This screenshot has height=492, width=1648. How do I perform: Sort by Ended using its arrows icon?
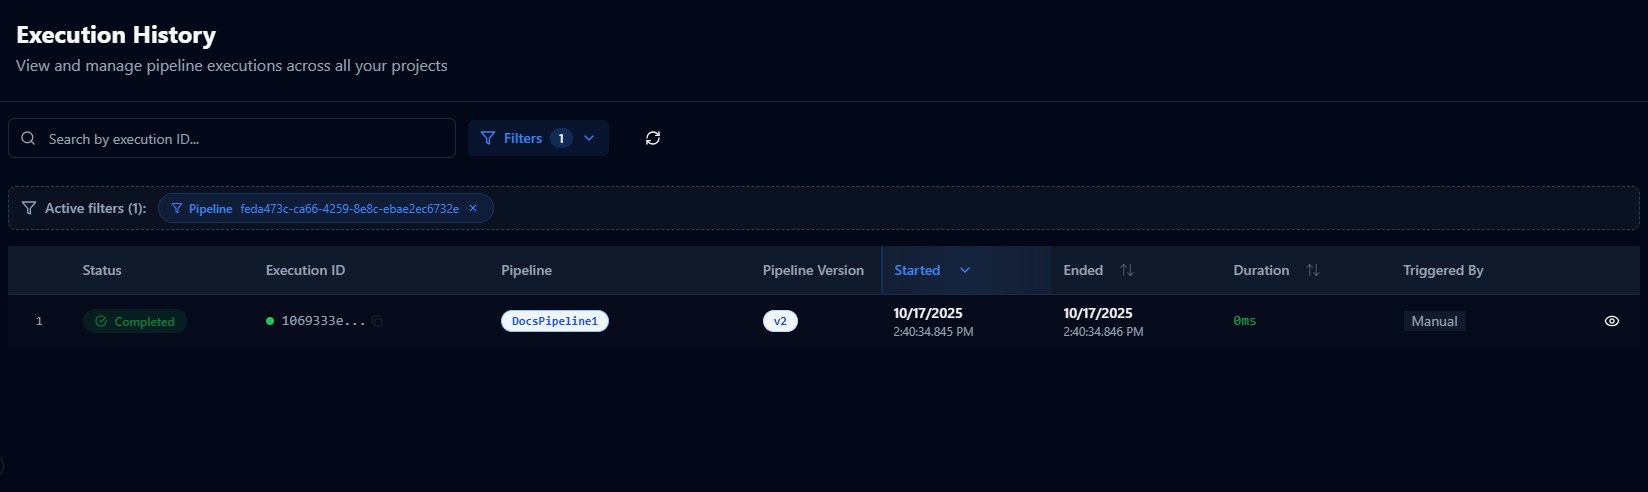pos(1127,270)
